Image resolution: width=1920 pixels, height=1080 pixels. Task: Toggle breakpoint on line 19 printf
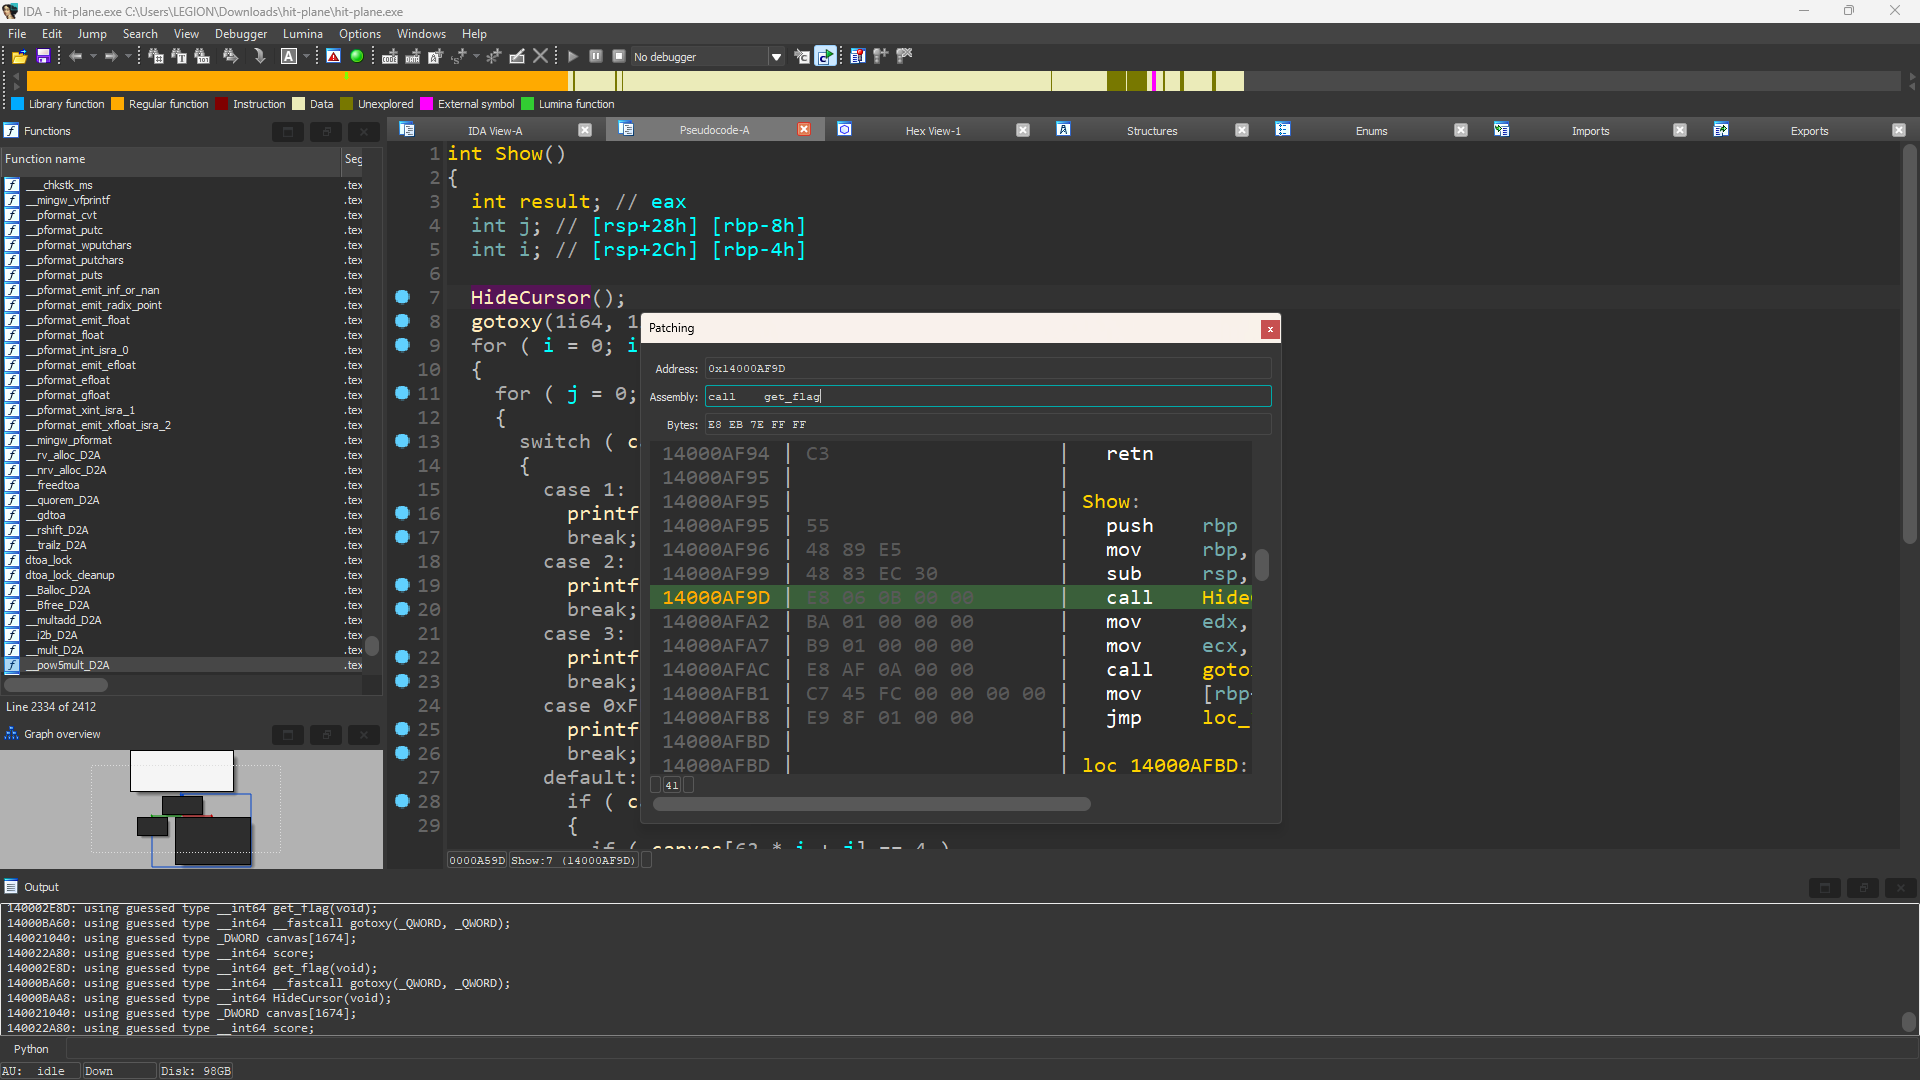(x=402, y=585)
